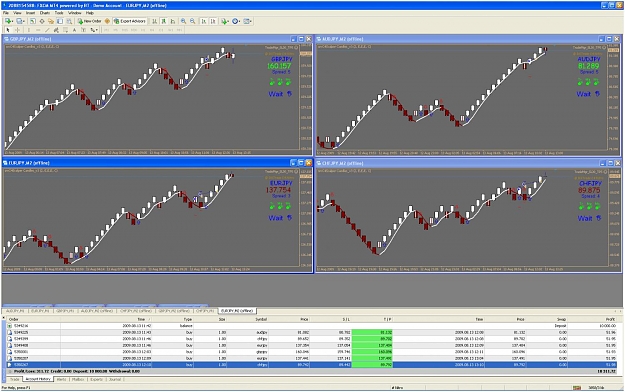This screenshot has width=625, height=392.
Task: Toggle the Terminal panel icon
Action: click(60, 21)
